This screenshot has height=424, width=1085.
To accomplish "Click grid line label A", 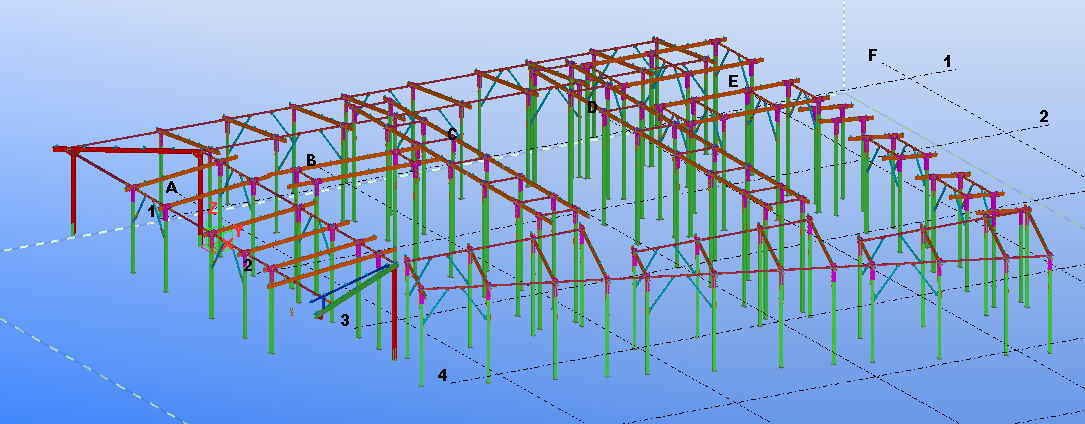I will coord(171,187).
